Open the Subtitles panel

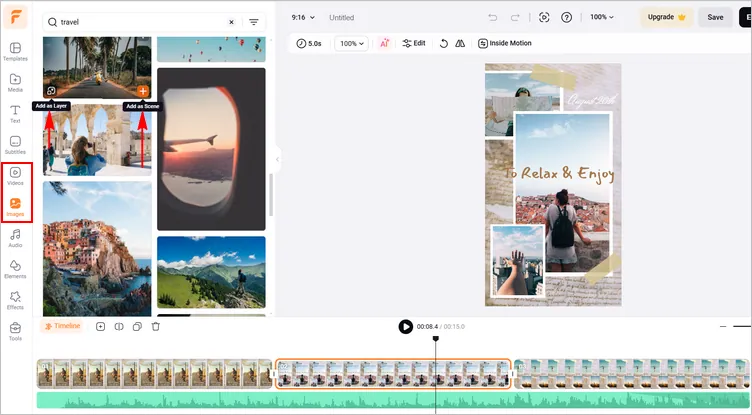[15, 145]
